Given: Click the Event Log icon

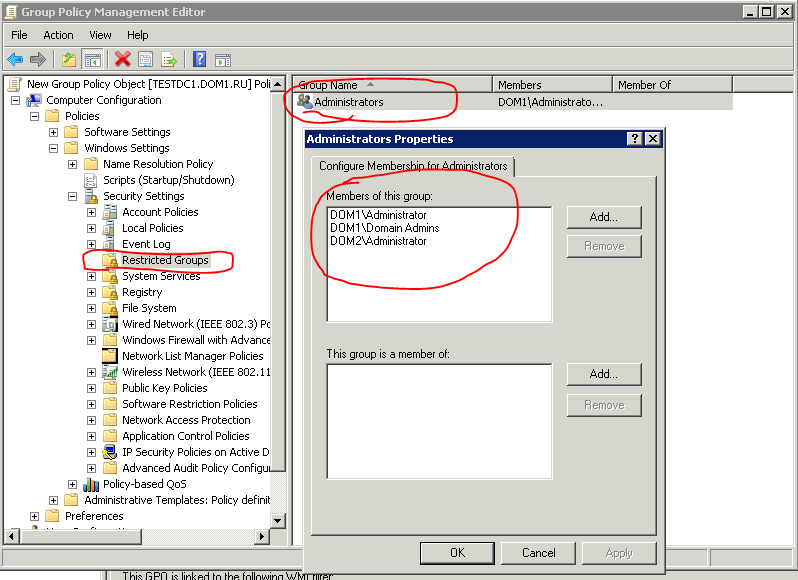Looking at the screenshot, I should point(109,244).
